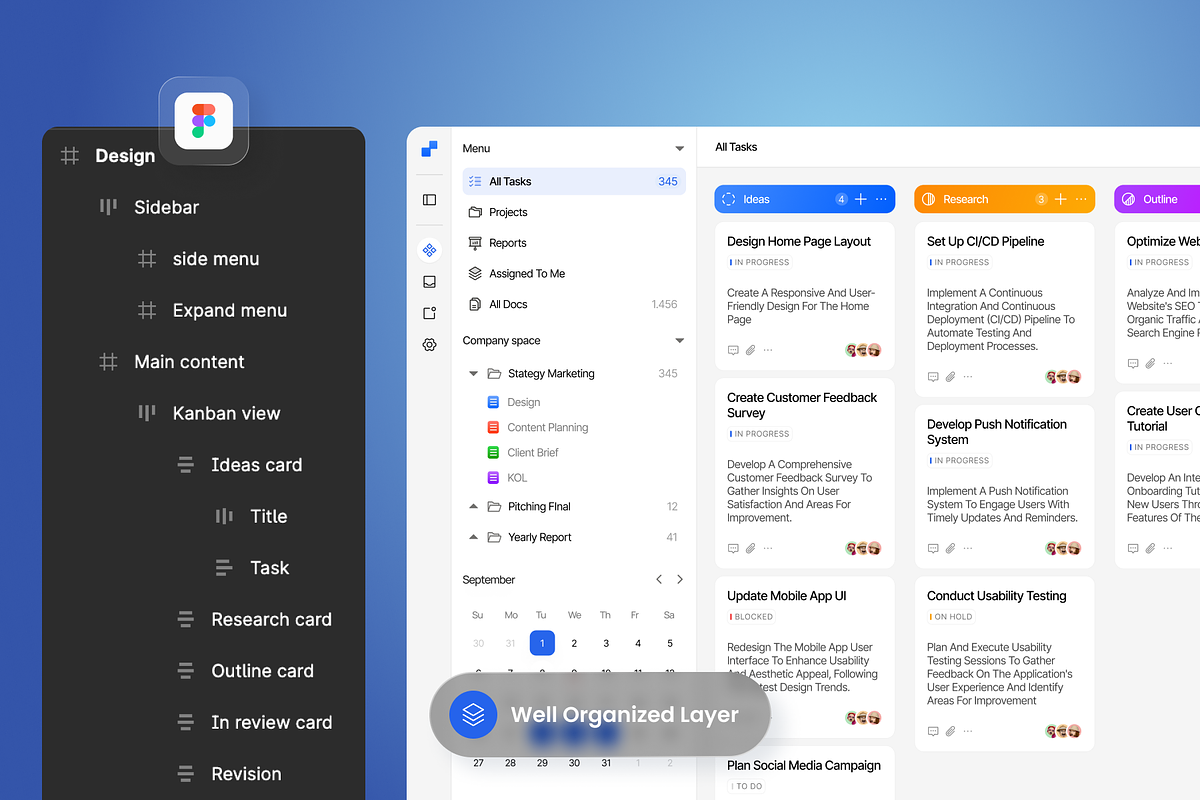
Task: Select Outline card layer
Action: (262, 671)
